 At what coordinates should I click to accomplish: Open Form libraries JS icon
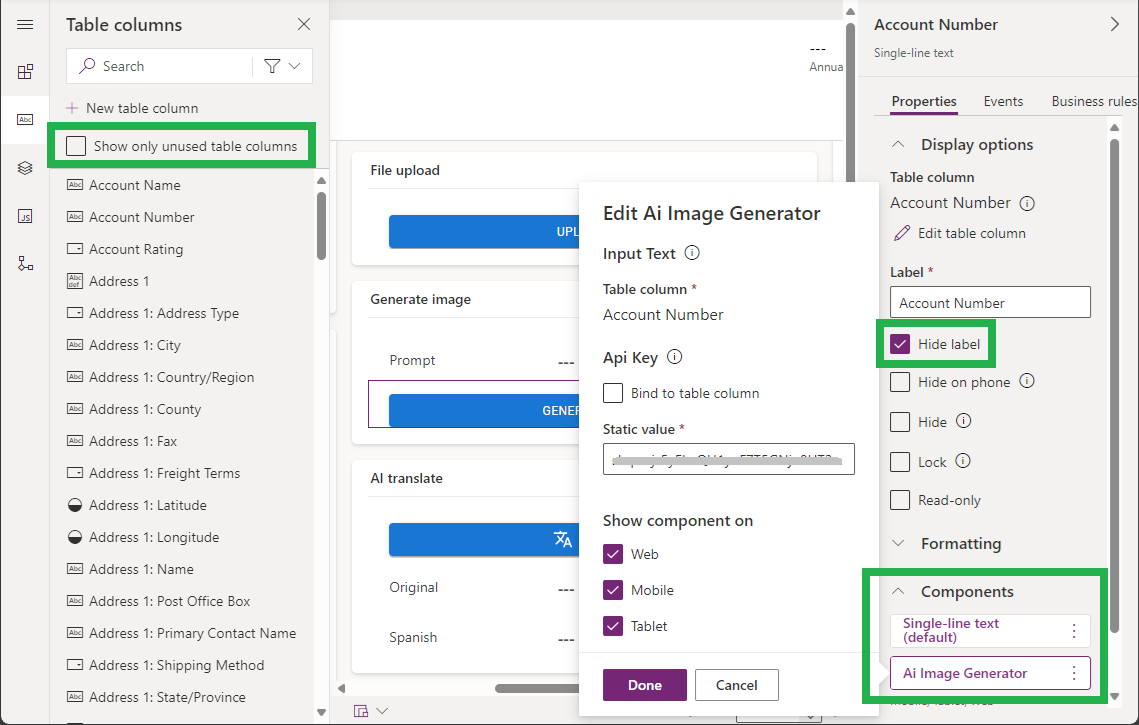[x=25, y=216]
